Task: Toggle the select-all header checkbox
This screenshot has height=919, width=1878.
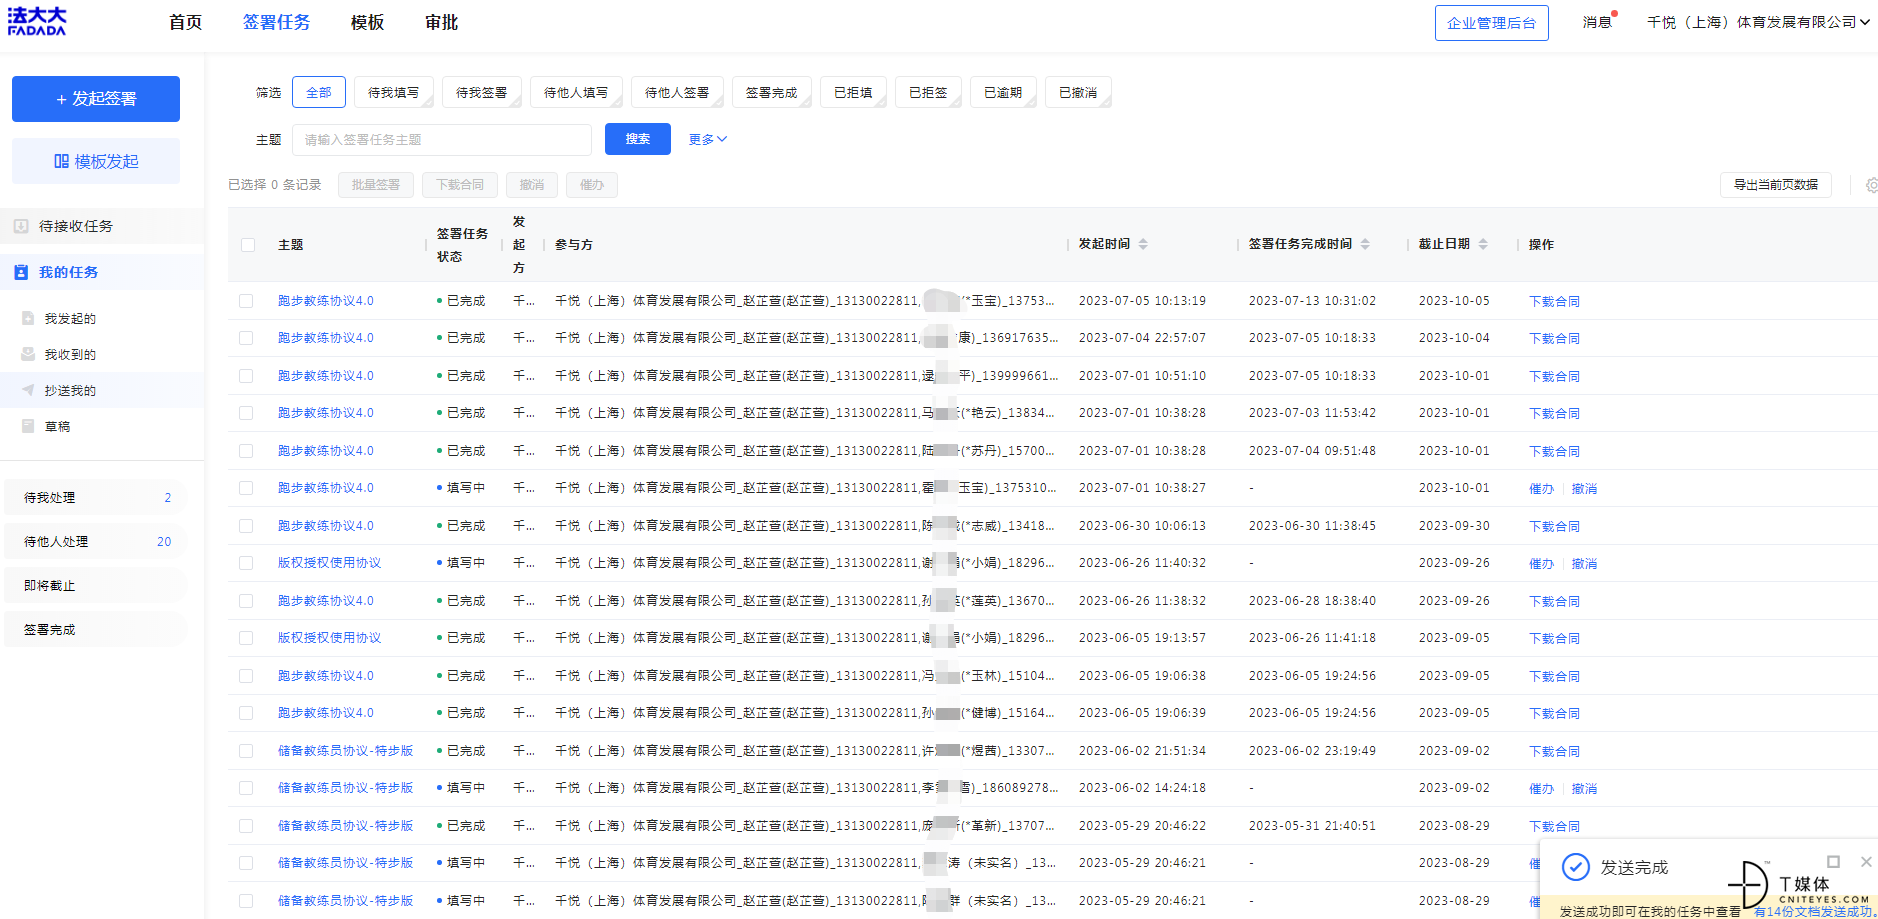Action: pos(248,245)
